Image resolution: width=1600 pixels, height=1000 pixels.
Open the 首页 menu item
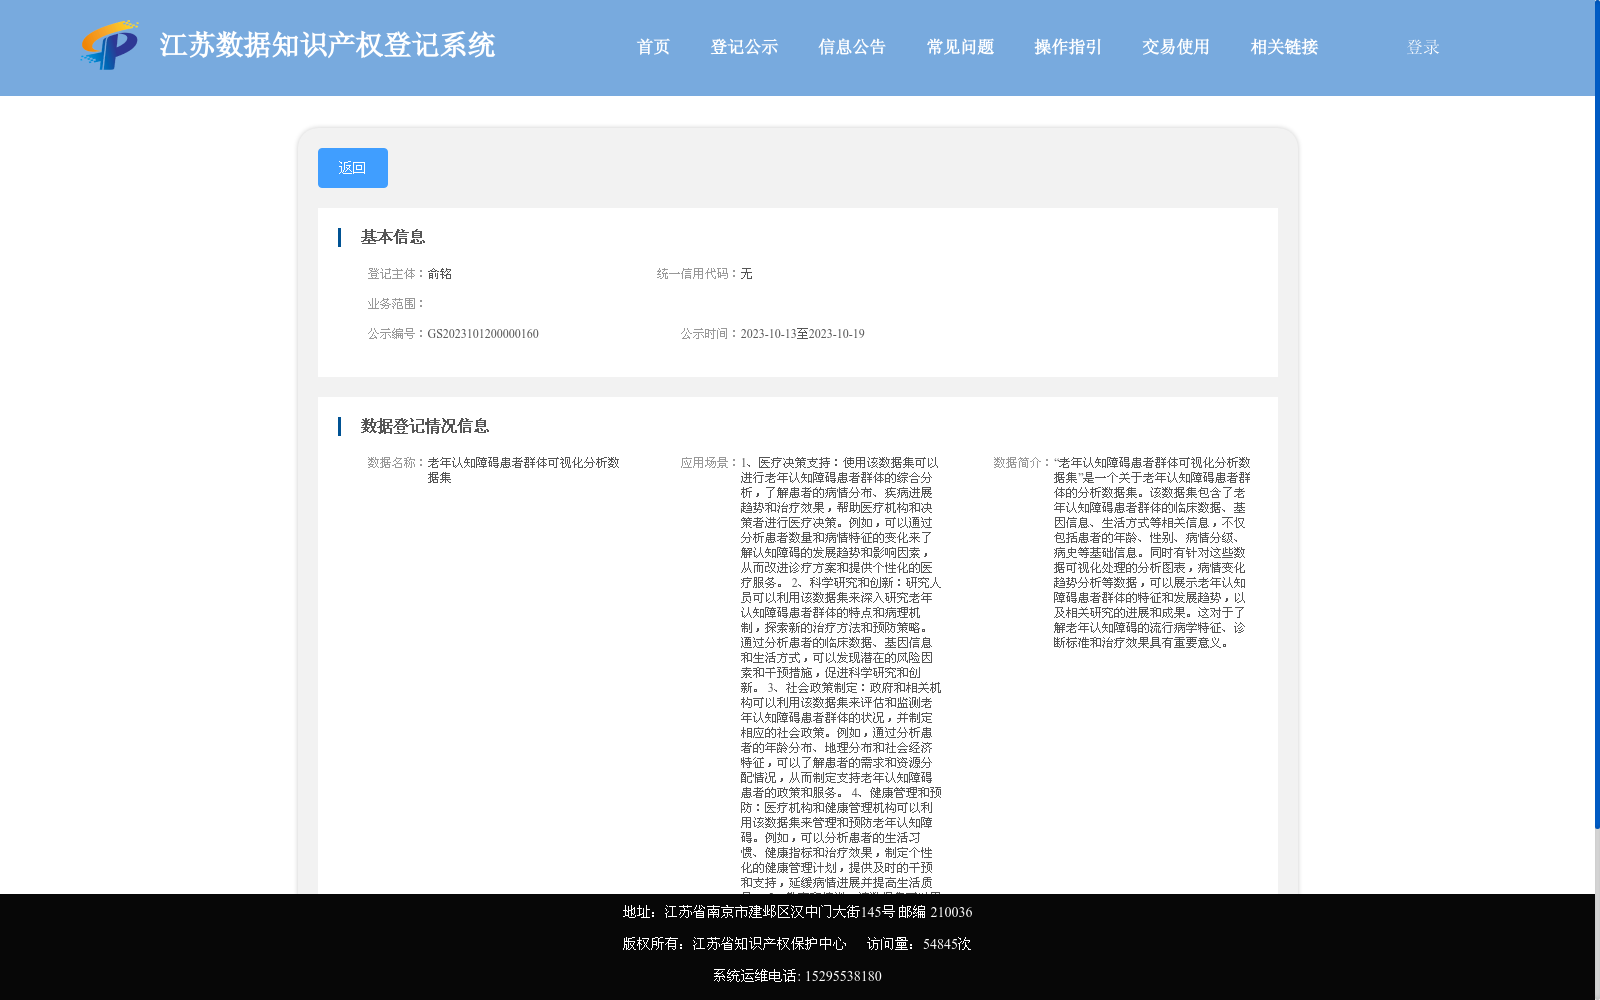click(x=653, y=47)
